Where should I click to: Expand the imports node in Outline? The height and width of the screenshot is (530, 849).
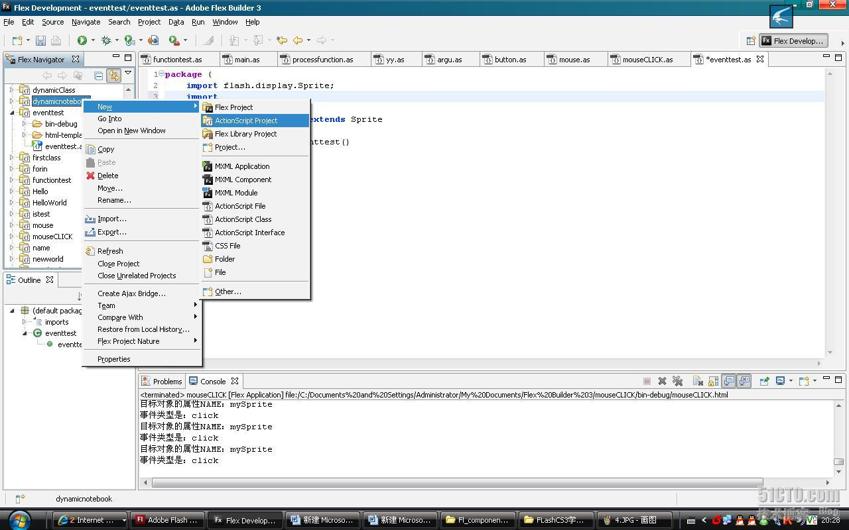24,322
